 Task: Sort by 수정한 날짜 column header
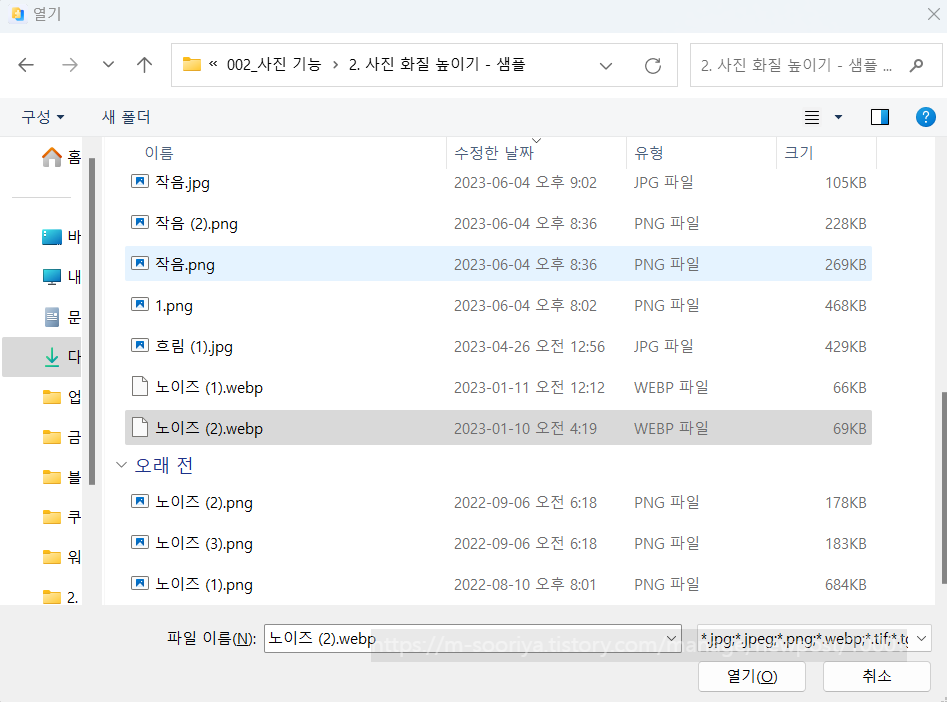pyautogui.click(x=494, y=153)
